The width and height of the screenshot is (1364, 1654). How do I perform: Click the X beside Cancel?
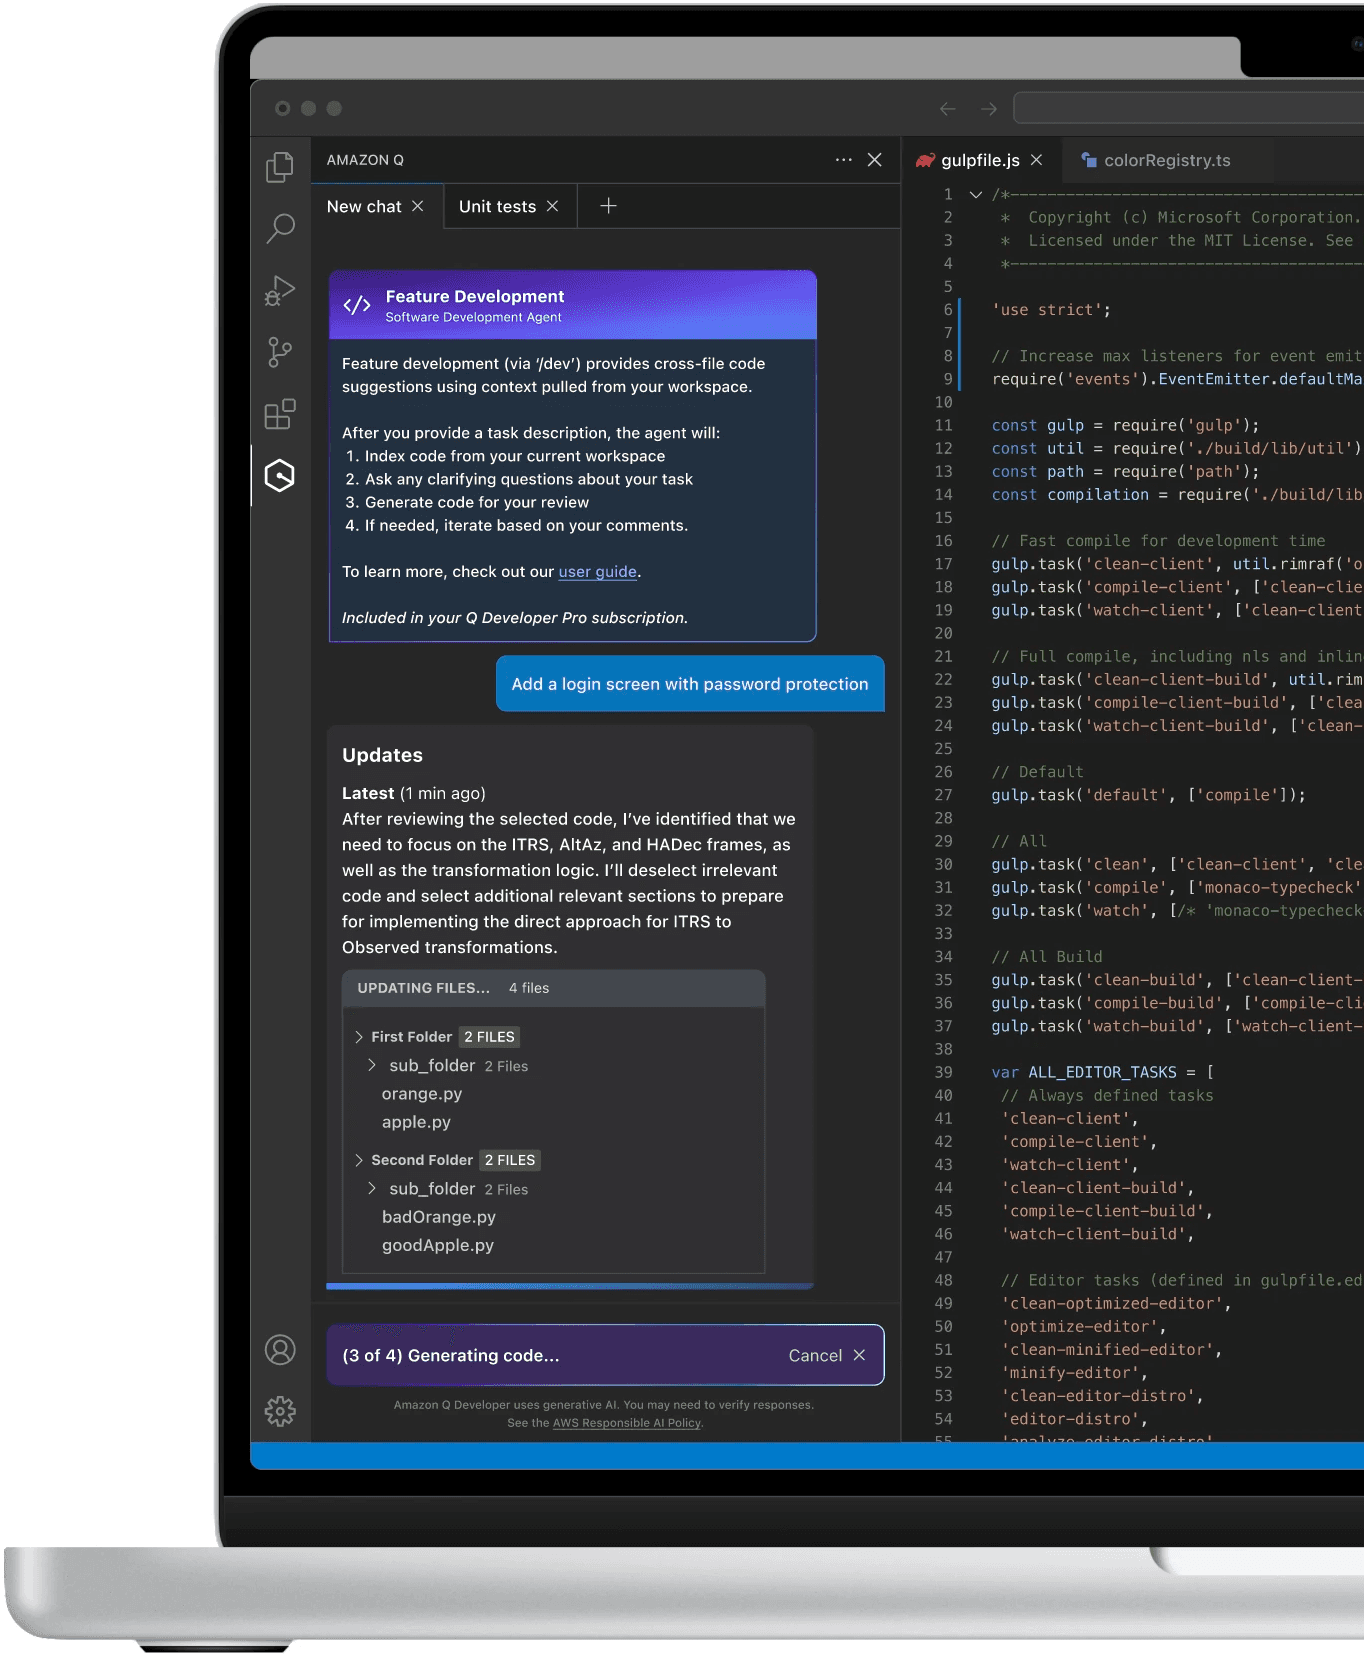coord(859,1355)
